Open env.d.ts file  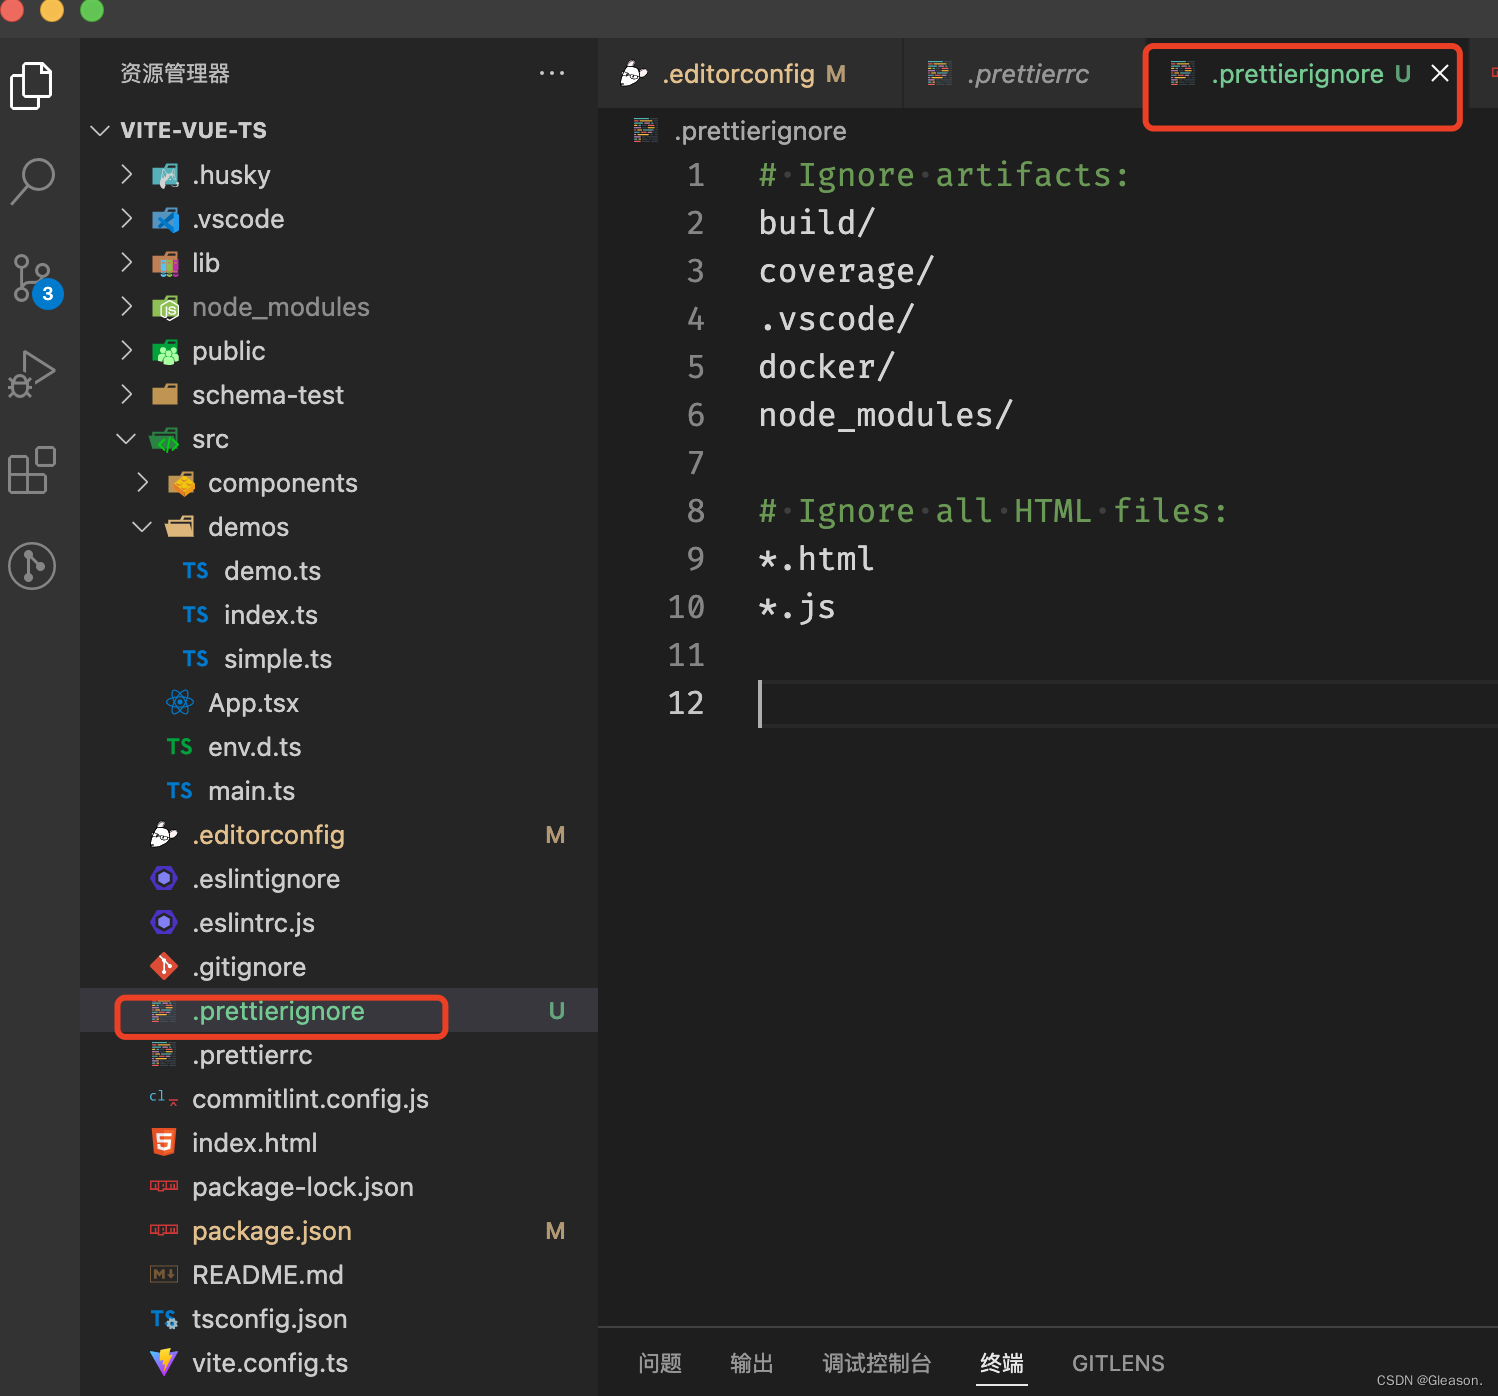click(x=254, y=747)
